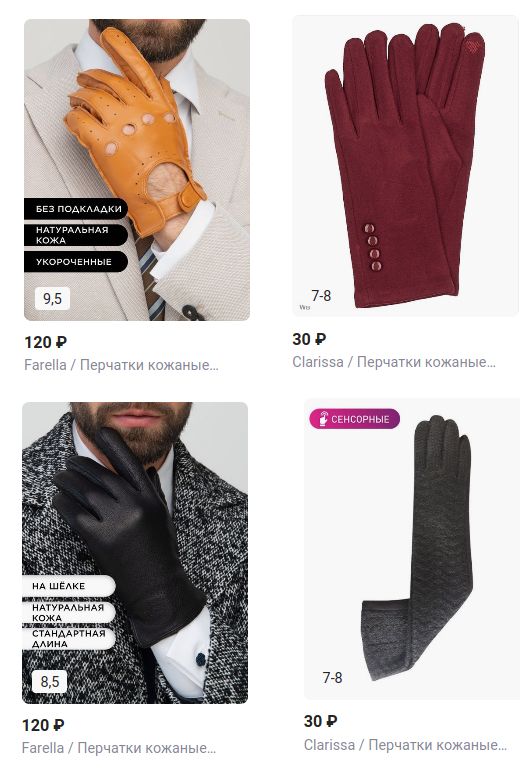Open the black Farella leather gloves photo
520x772 pixels.
(x=135, y=553)
